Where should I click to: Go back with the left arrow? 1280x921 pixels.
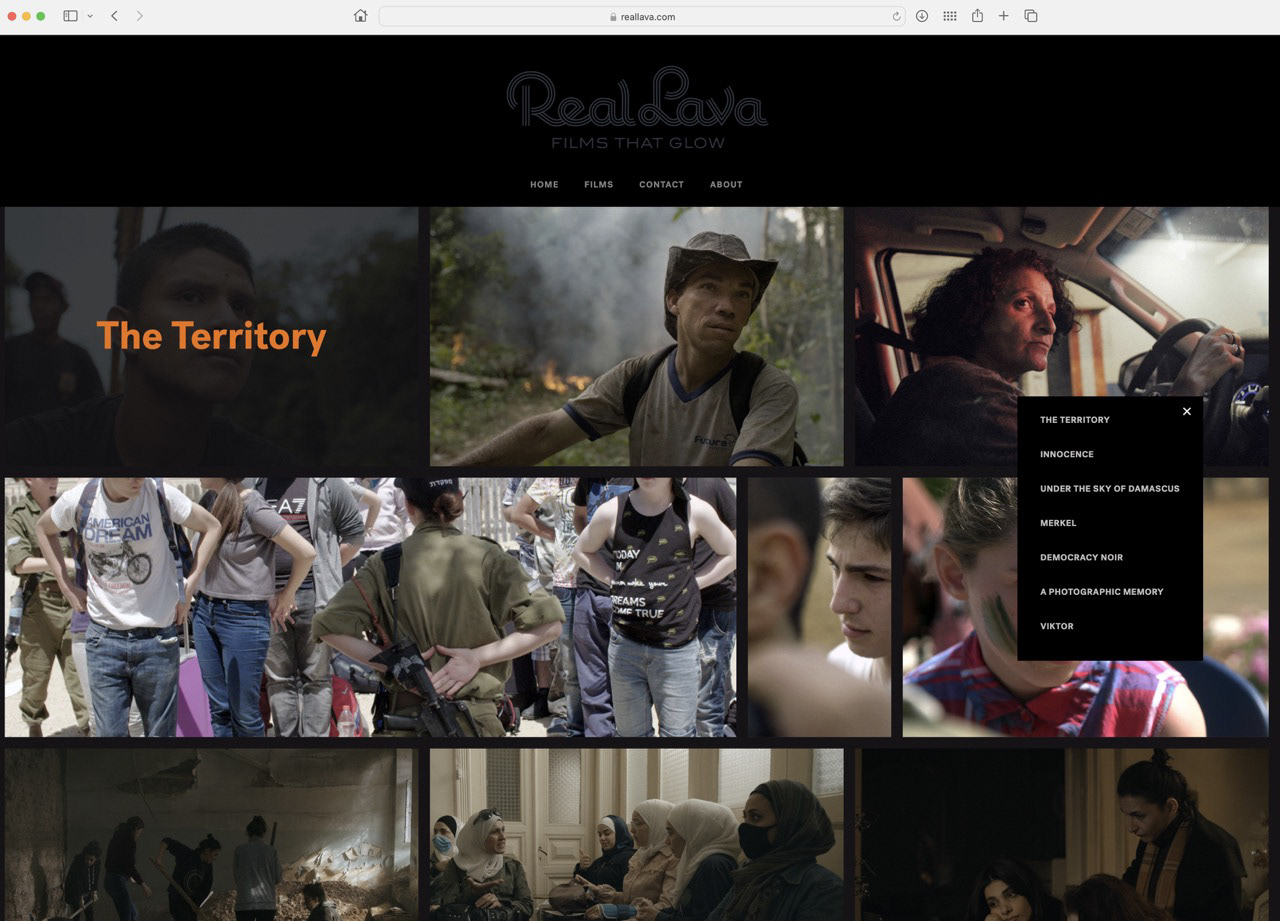(x=114, y=16)
